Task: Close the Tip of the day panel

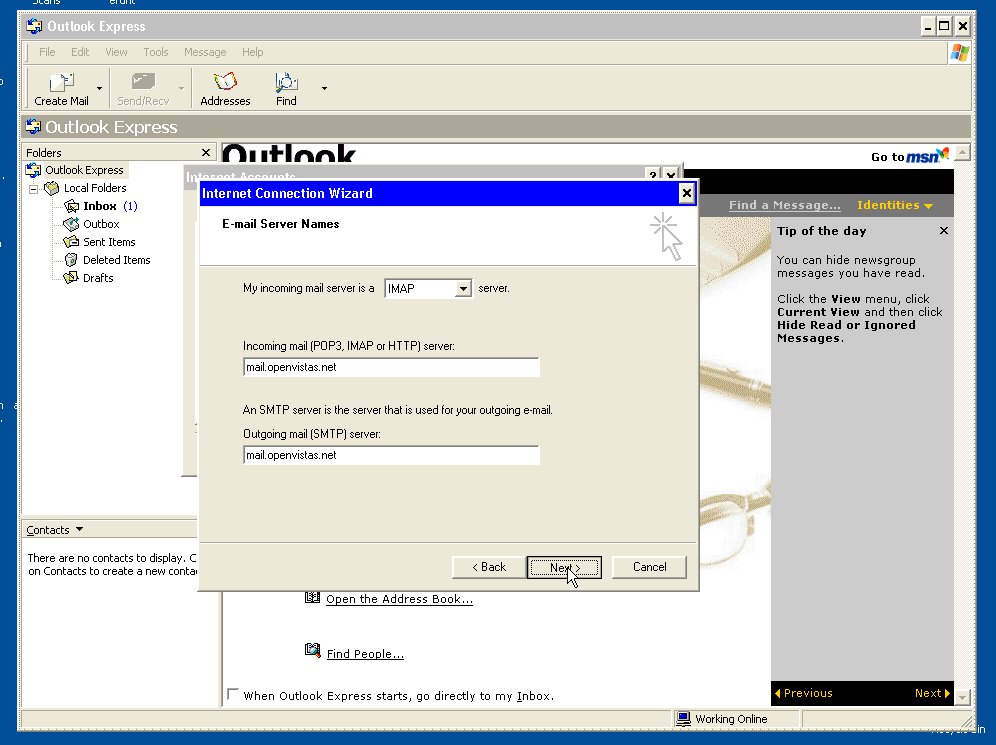Action: coord(944,231)
